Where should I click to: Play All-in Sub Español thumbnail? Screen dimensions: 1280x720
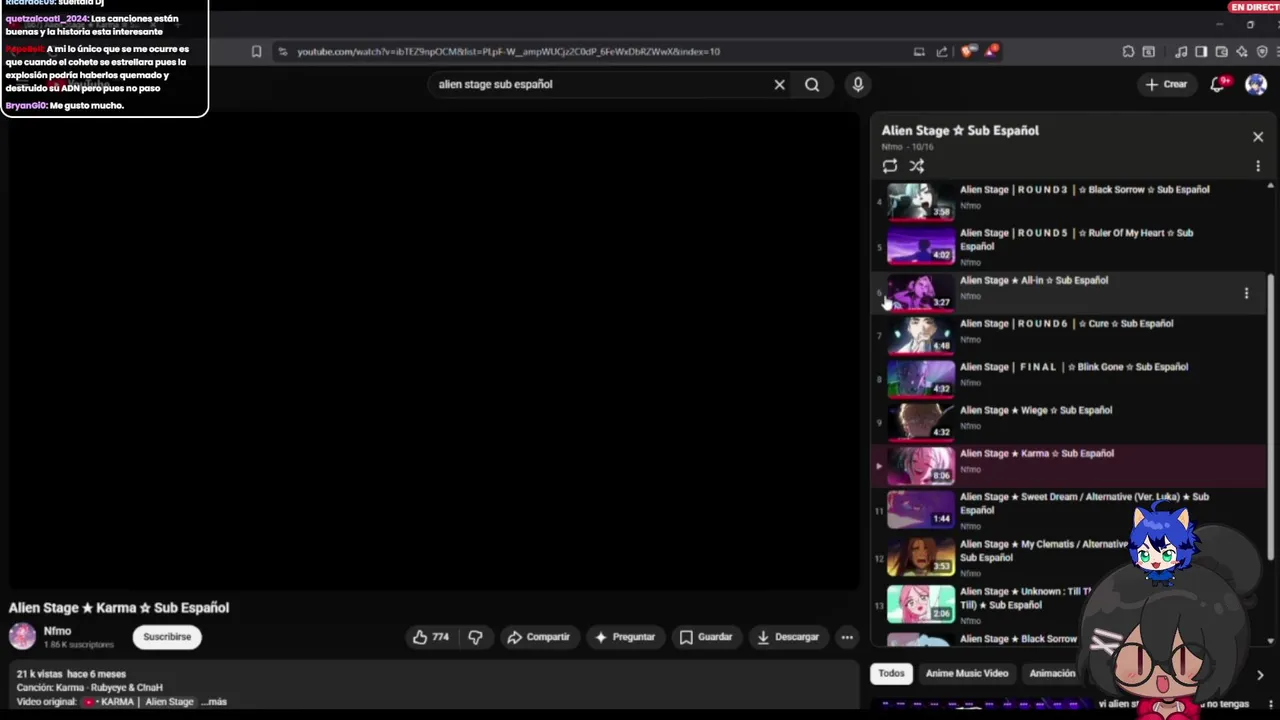tap(921, 293)
